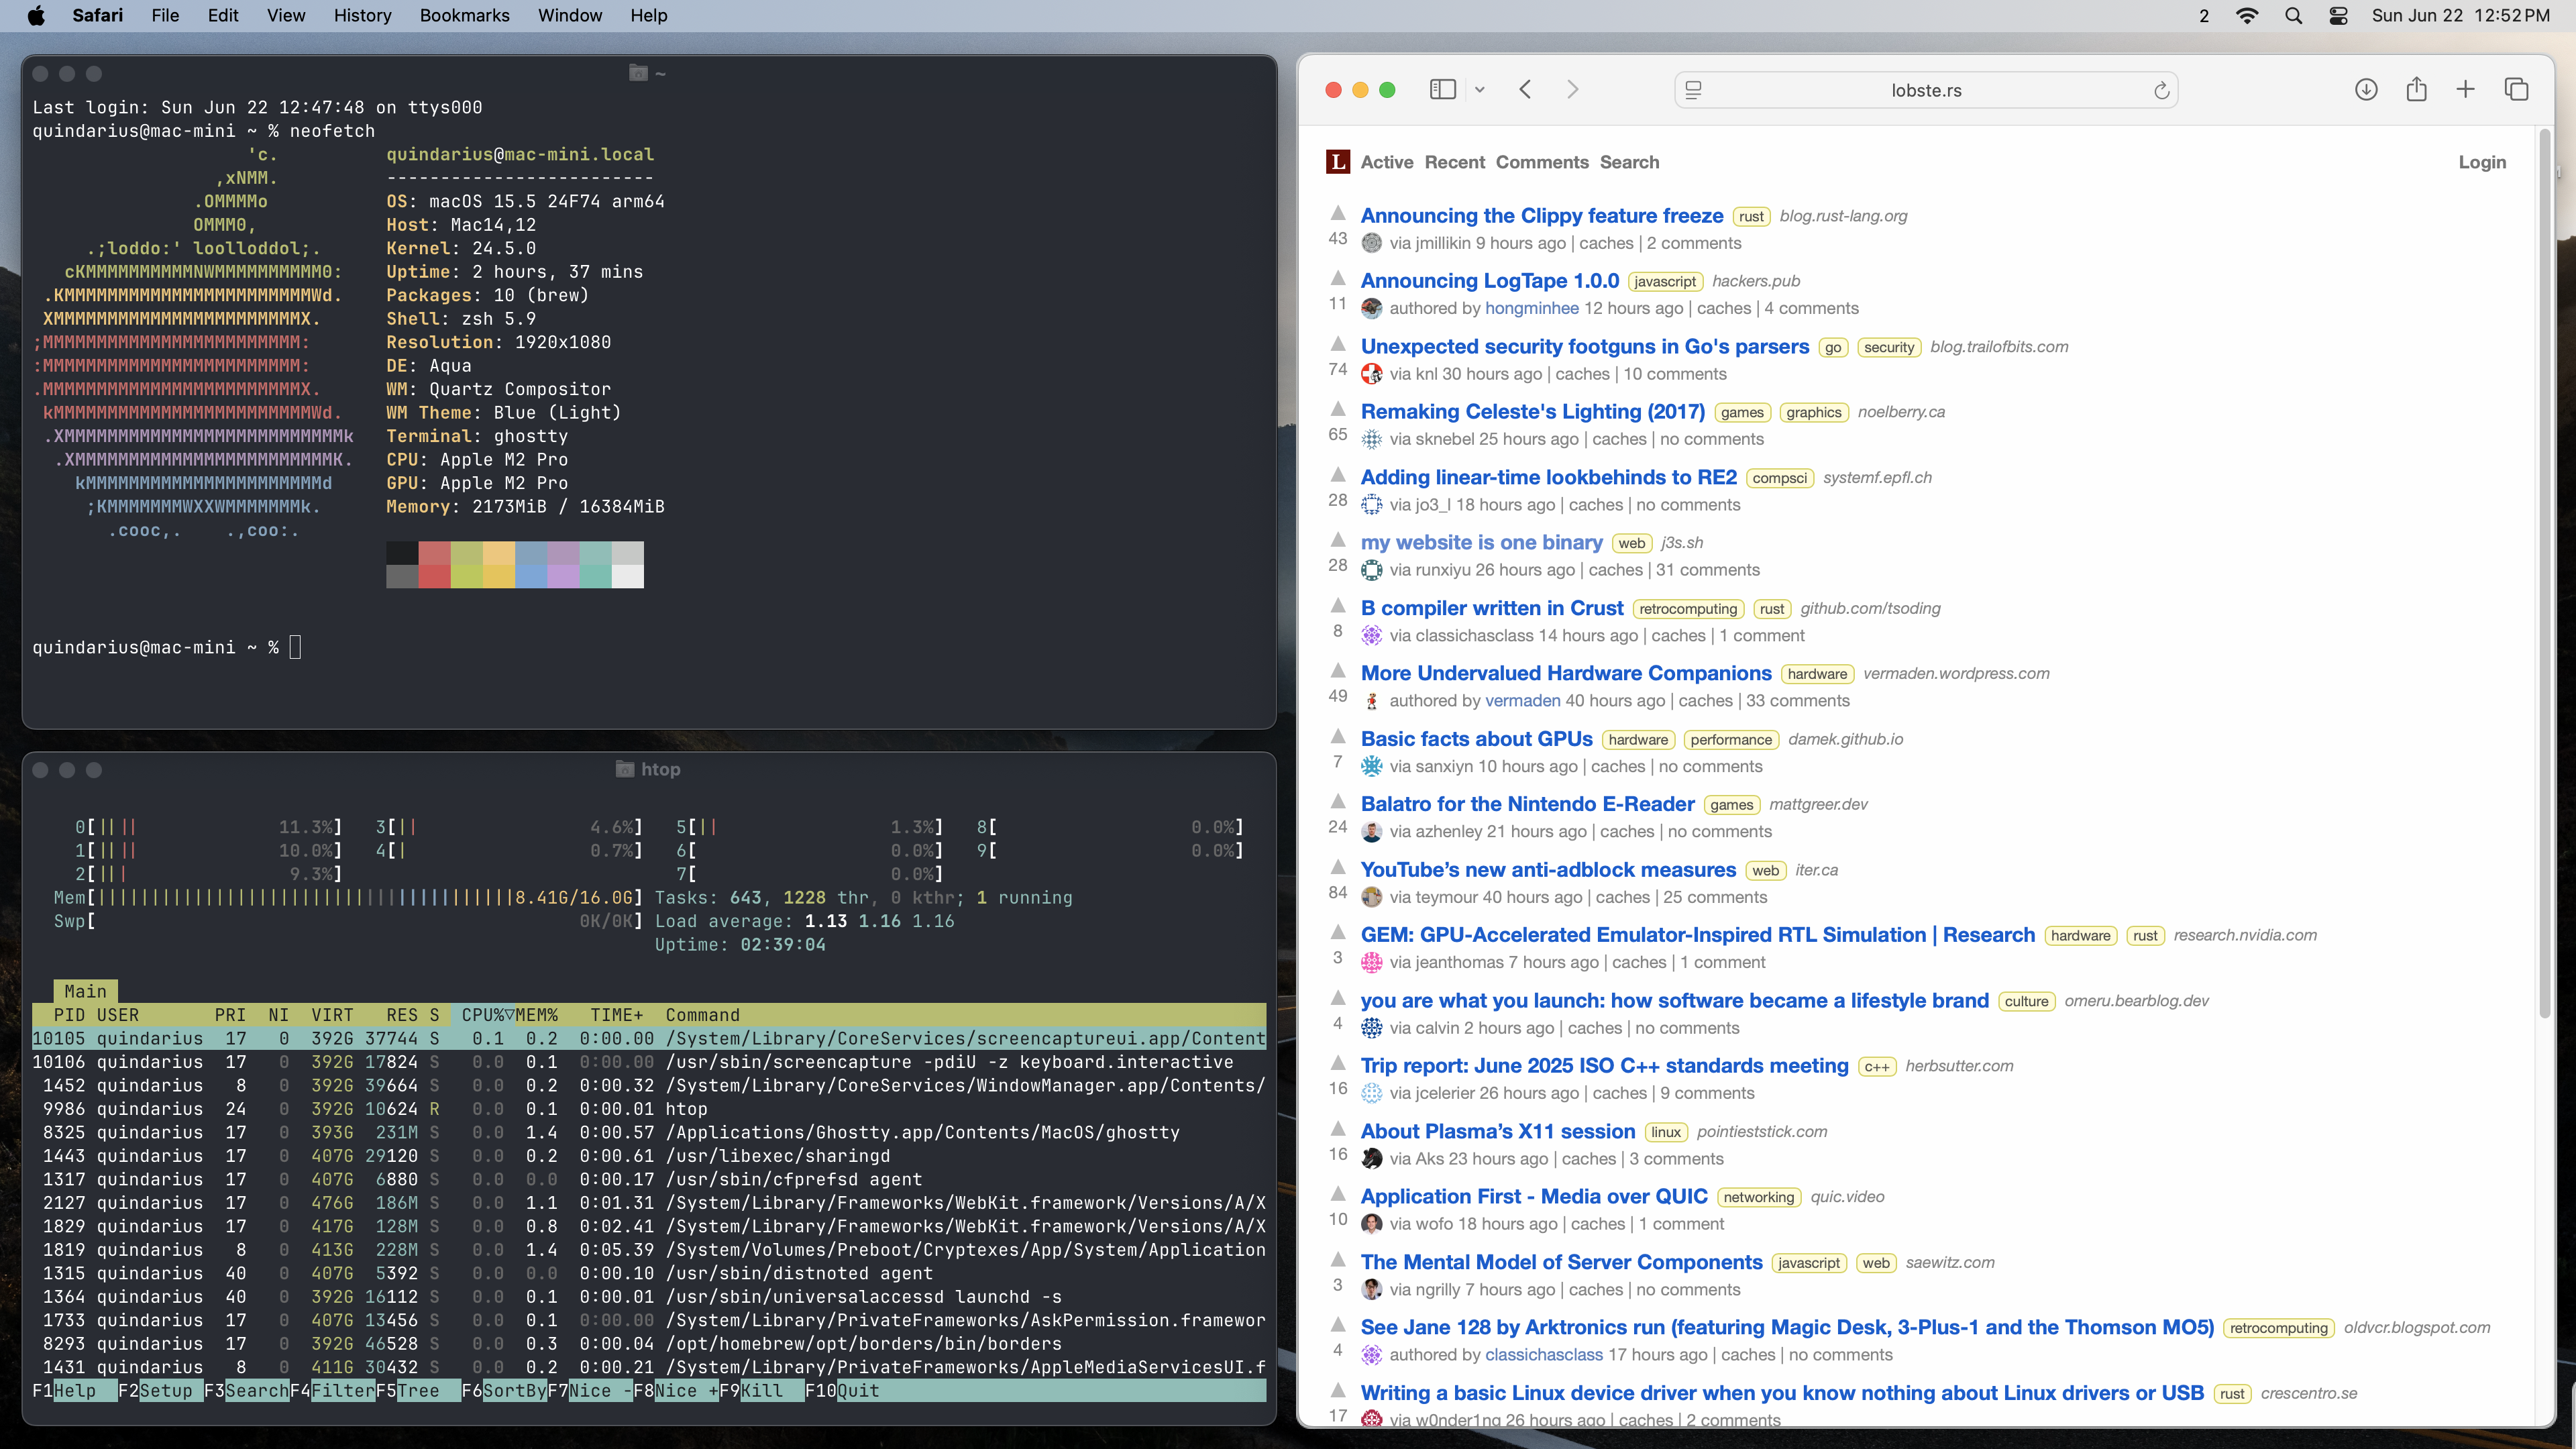Upvote the Basic facts about GPUs story
The image size is (2576, 1449).
[1338, 736]
